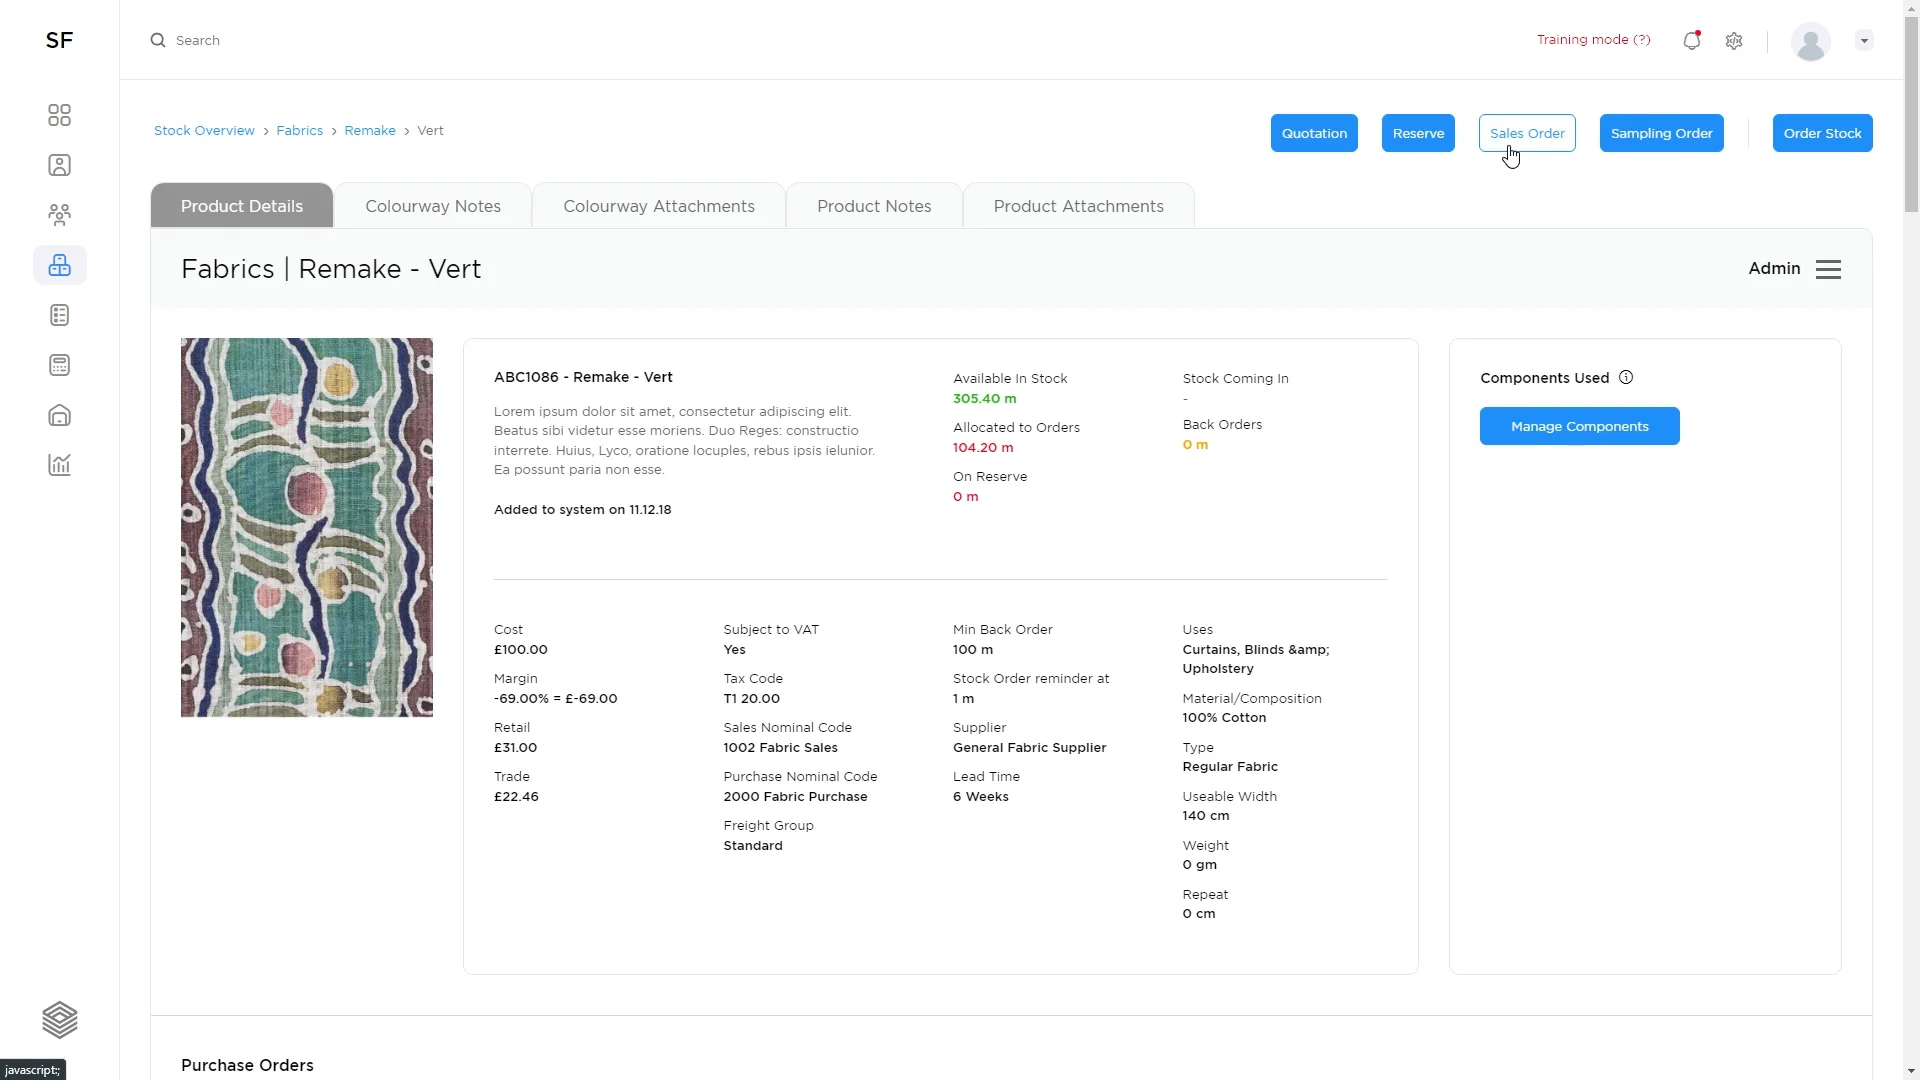Open the Admin hamburger menu

1828,269
